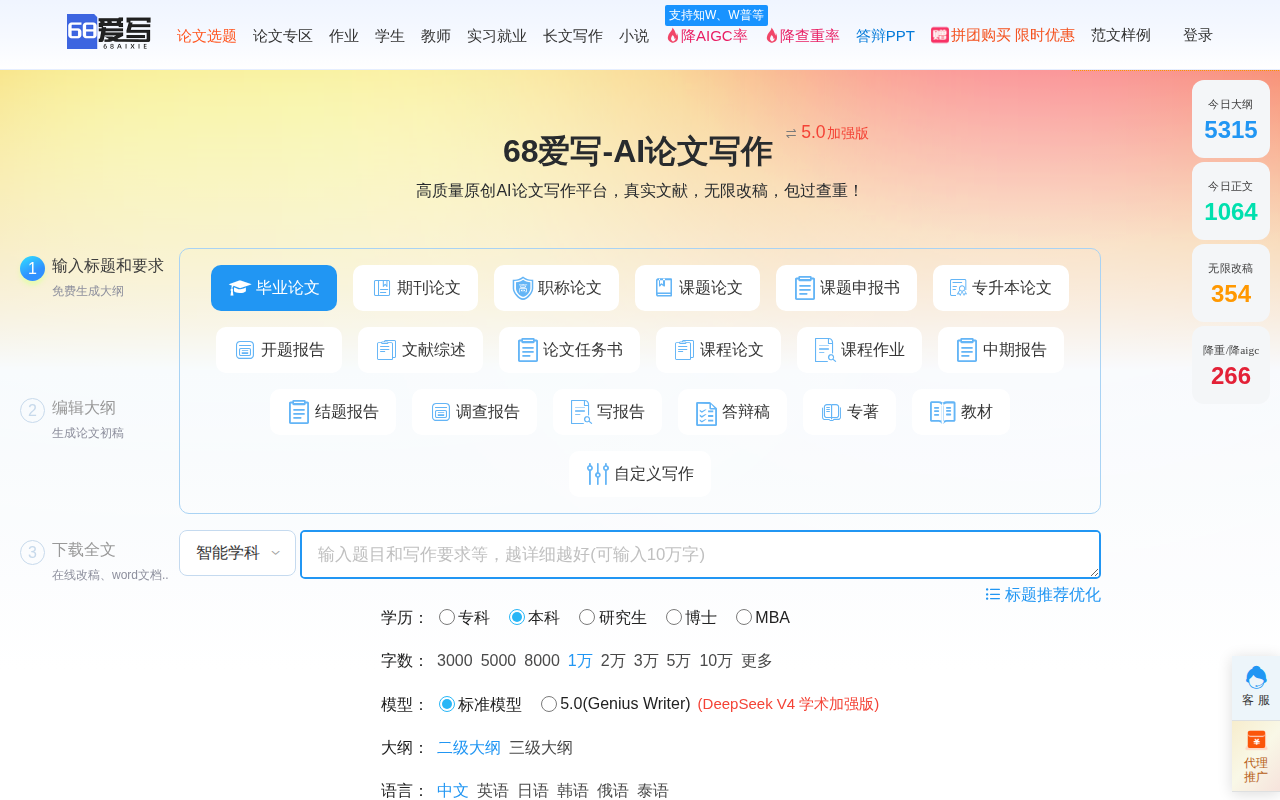
Task: Click the 专升本论文 document icon
Action: click(x=958, y=288)
